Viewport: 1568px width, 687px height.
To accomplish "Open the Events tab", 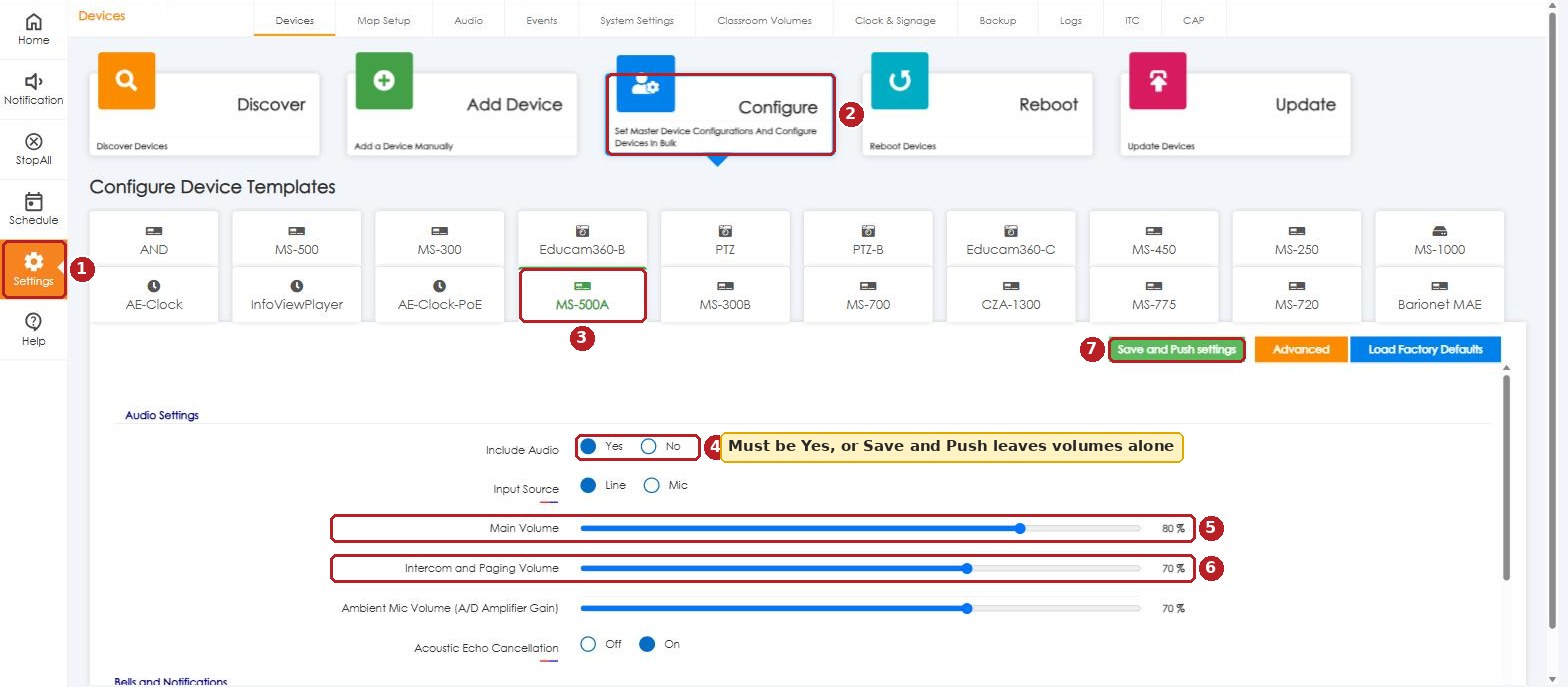I will click(x=541, y=20).
